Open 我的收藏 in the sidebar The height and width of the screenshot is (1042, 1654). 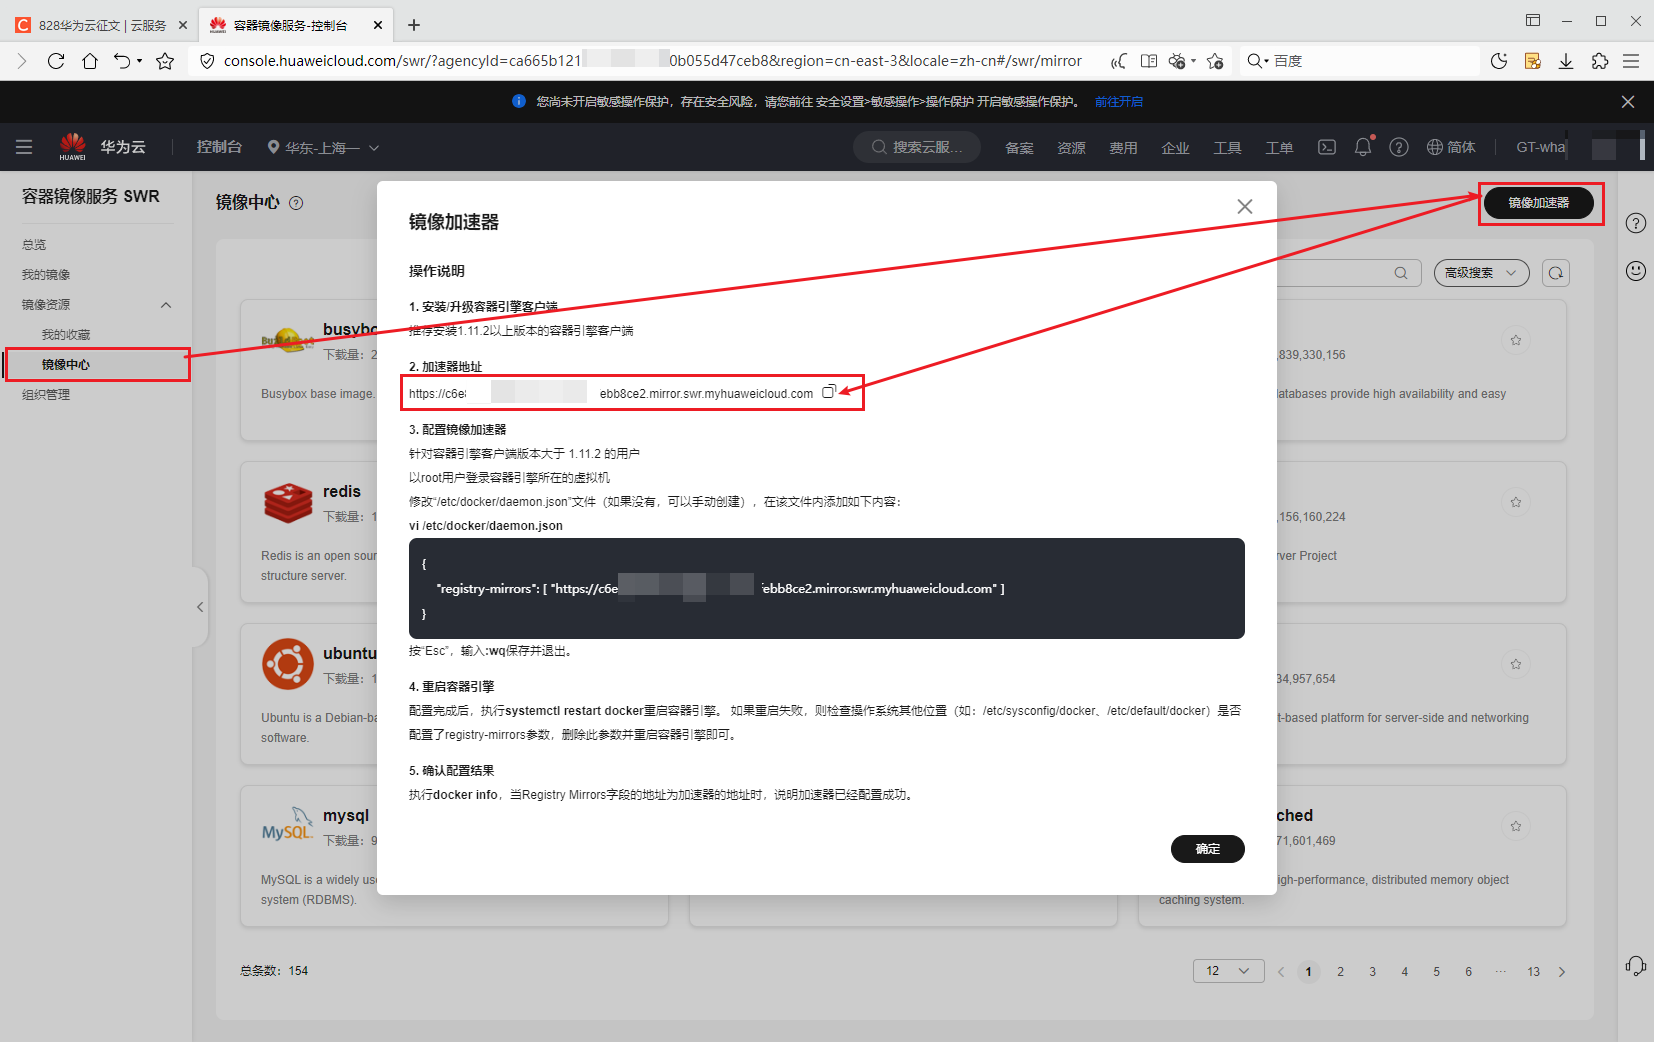(x=66, y=335)
